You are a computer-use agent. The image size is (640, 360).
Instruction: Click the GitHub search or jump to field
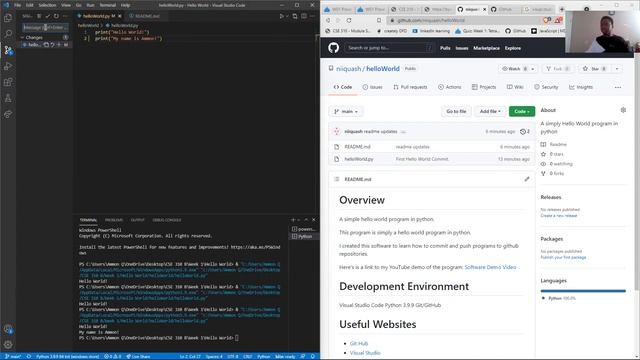389,48
